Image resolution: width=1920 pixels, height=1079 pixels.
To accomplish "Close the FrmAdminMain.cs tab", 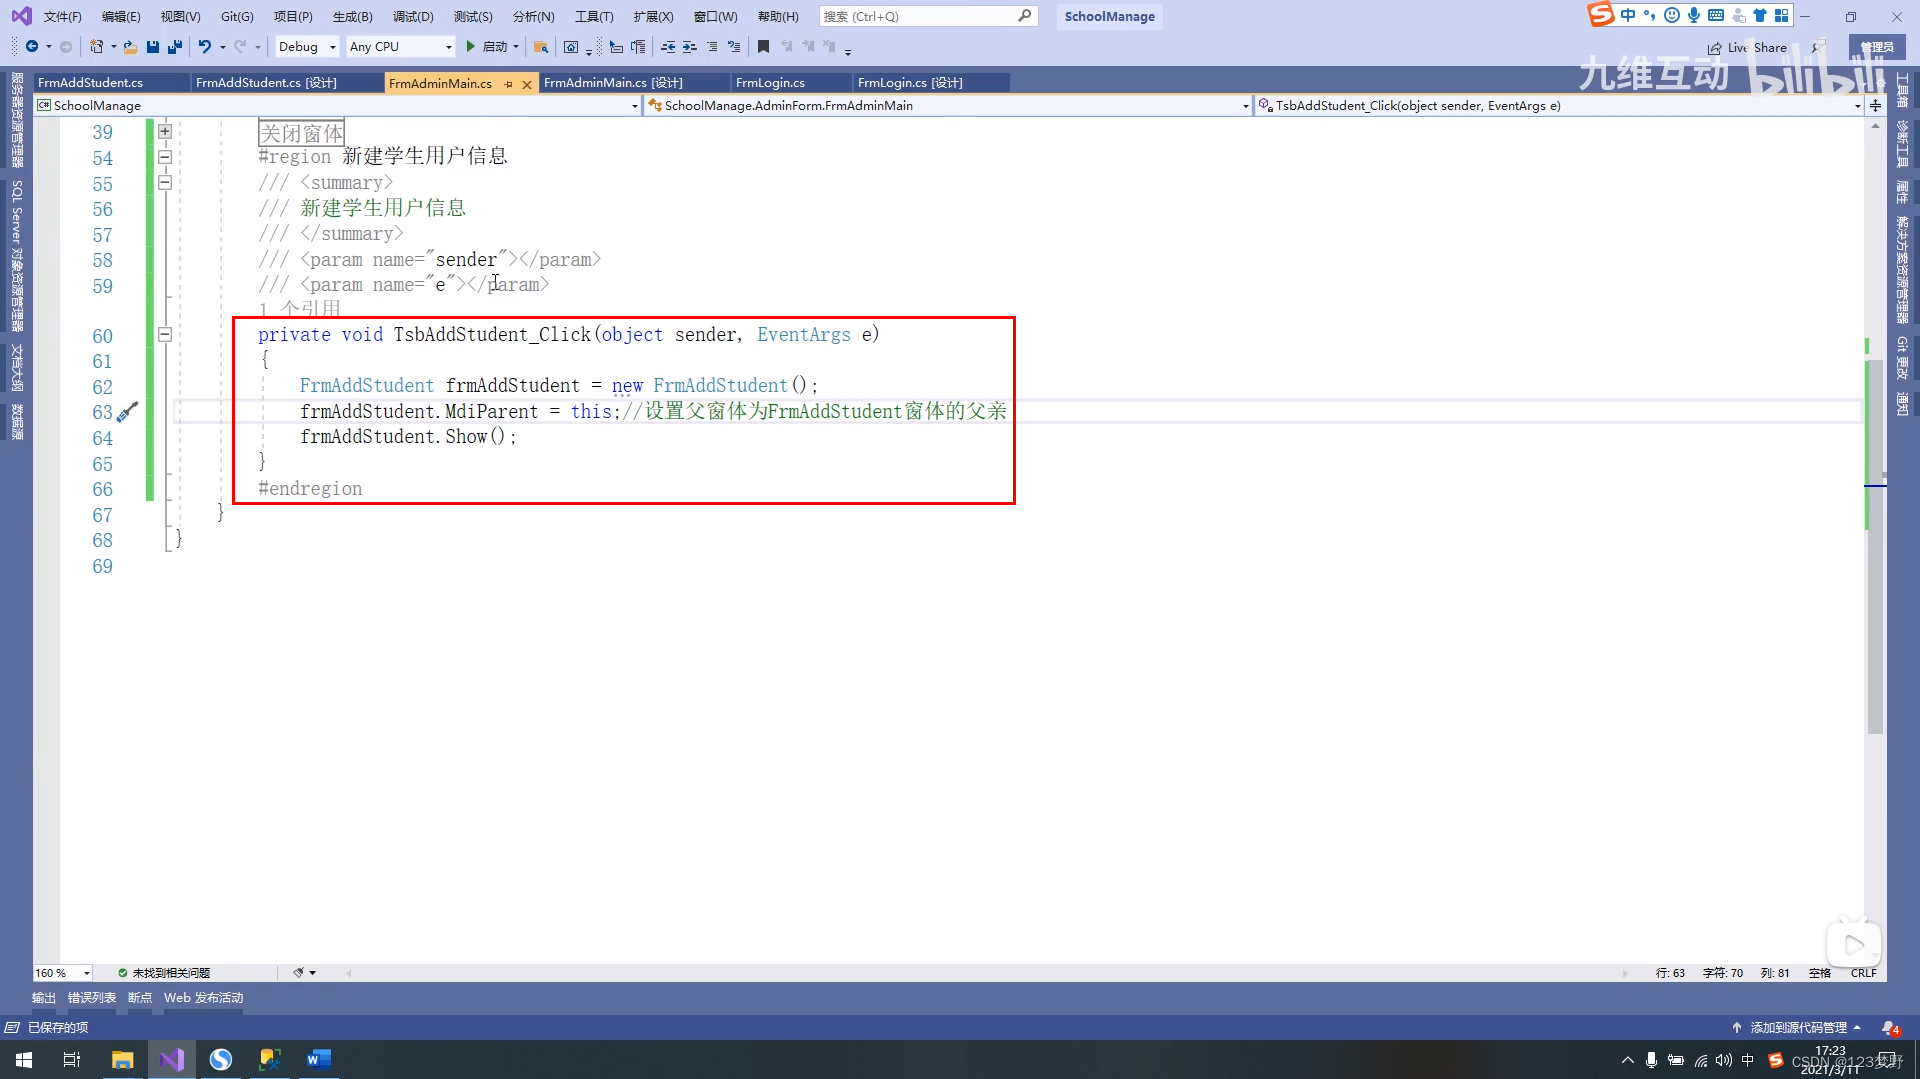I will point(527,84).
